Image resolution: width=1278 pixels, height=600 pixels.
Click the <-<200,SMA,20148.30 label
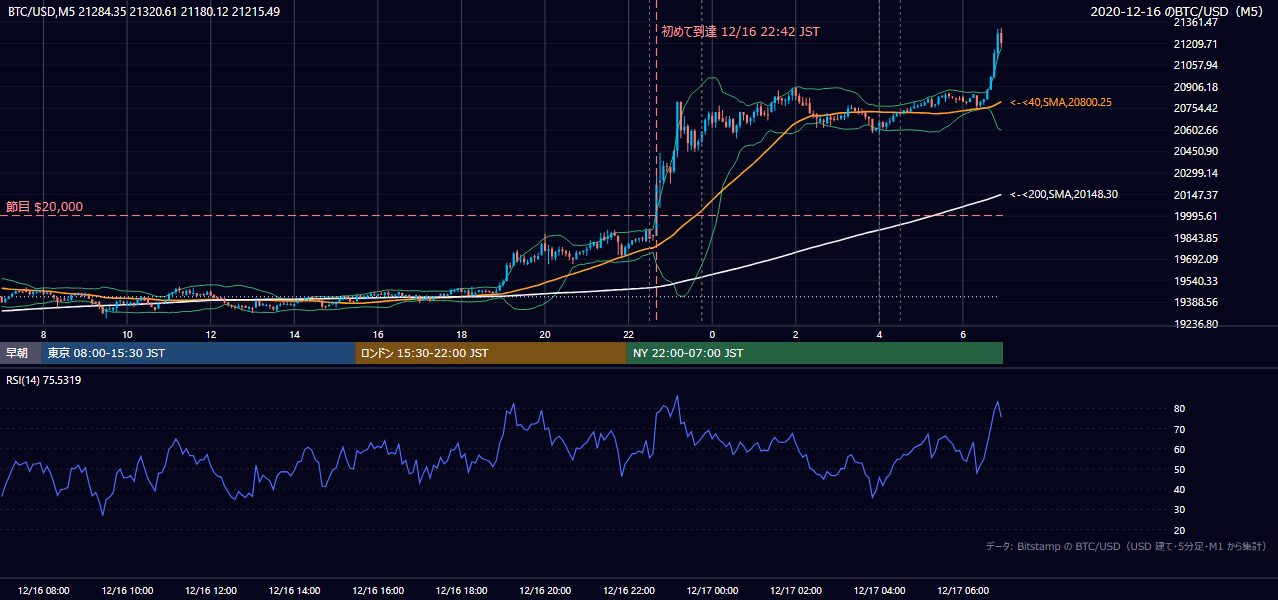coord(1063,194)
